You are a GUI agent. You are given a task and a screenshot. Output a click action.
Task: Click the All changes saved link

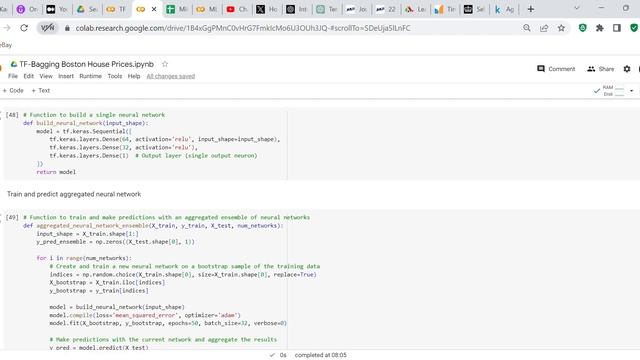pos(171,76)
